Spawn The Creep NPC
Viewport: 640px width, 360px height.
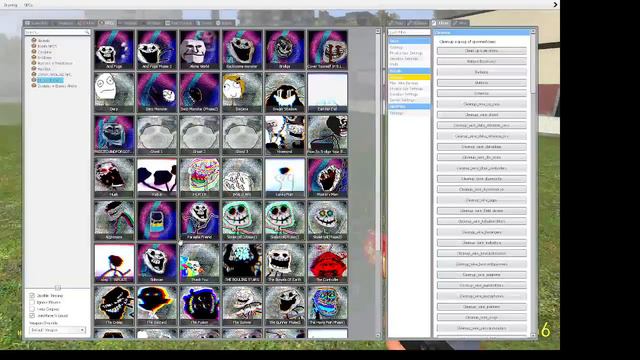click(114, 306)
